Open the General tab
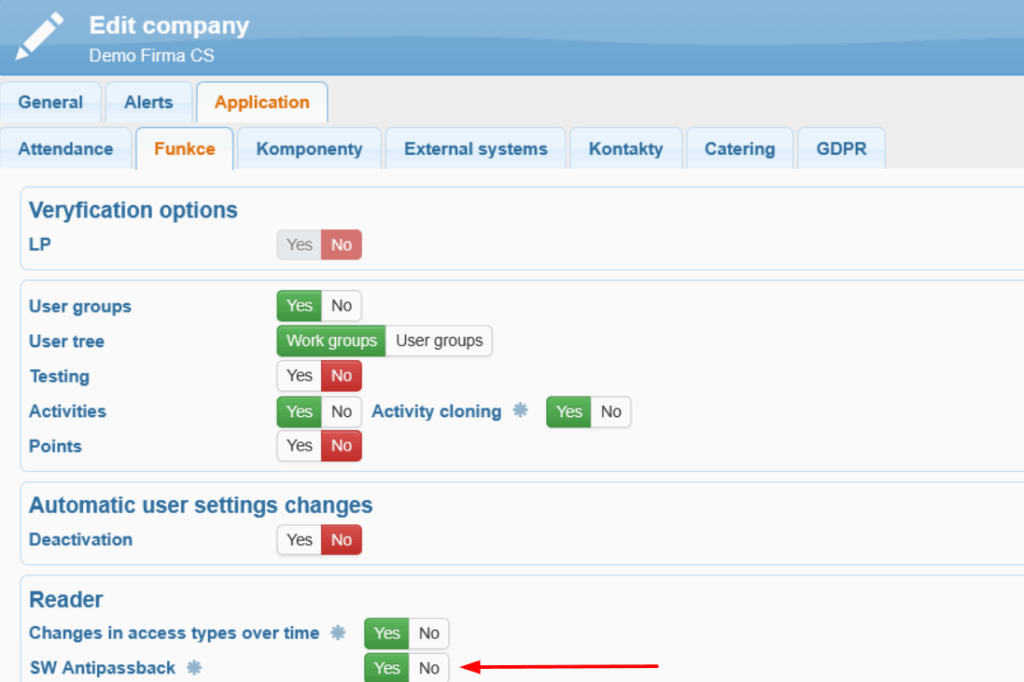This screenshot has width=1024, height=682. pyautogui.click(x=51, y=102)
